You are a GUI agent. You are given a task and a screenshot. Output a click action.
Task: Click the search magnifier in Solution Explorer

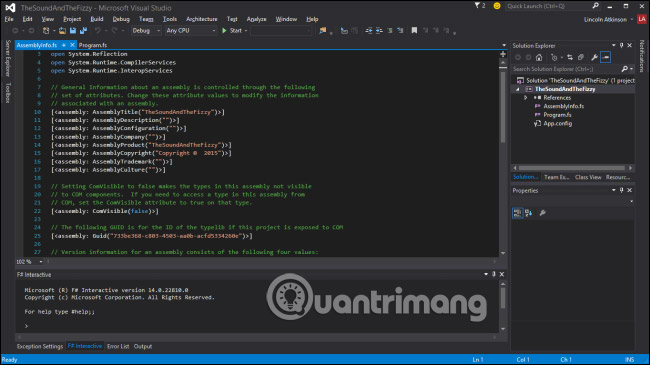pyautogui.click(x=625, y=69)
